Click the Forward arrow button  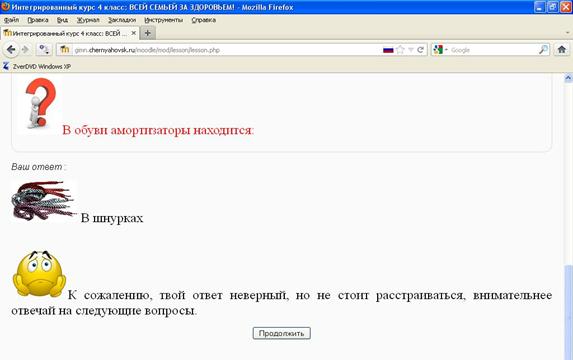[x=25, y=49]
